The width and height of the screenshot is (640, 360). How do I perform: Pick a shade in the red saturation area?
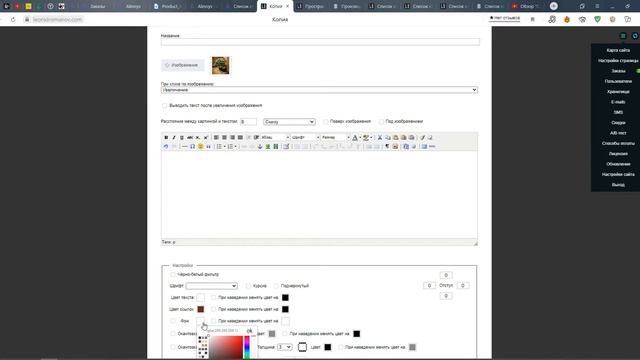pyautogui.click(x=226, y=348)
